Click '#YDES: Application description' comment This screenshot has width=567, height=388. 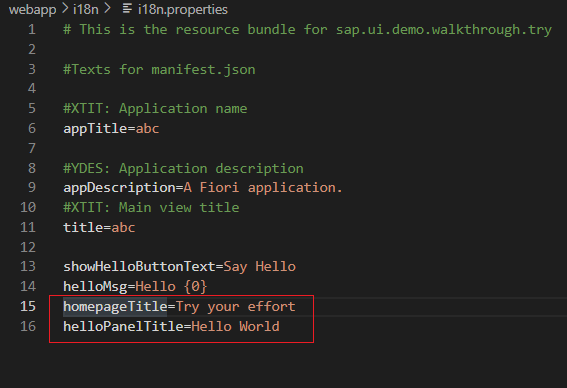[183, 169]
